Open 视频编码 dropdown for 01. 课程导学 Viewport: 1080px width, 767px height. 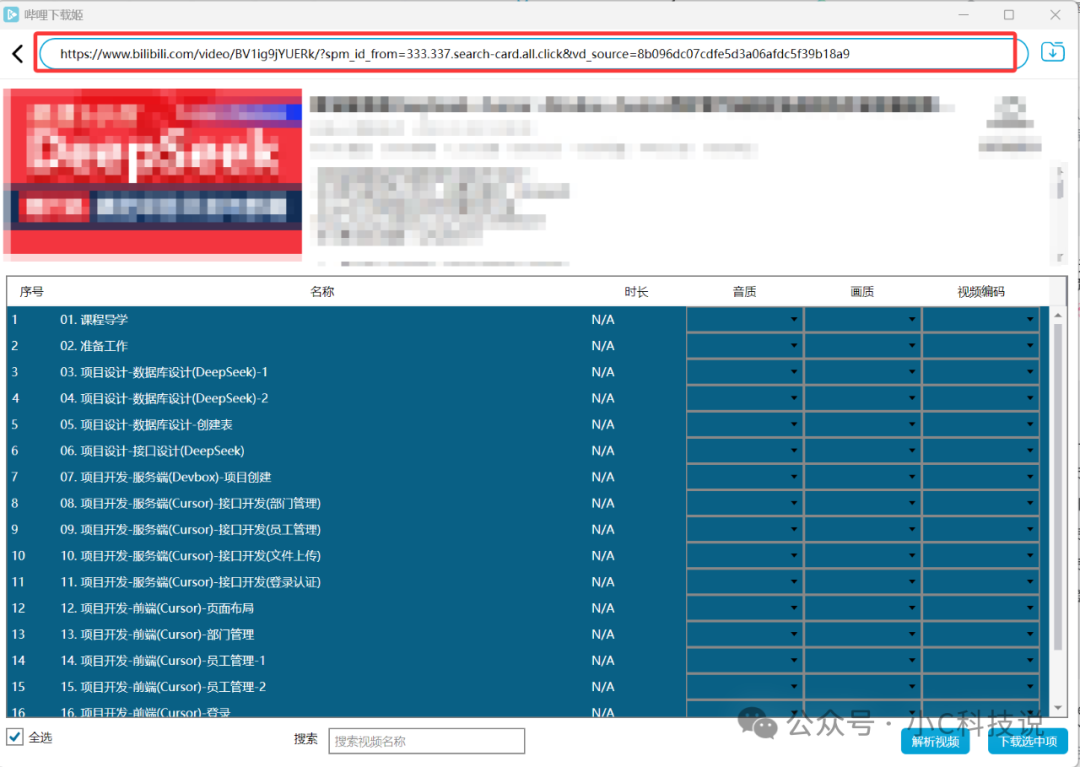[981, 319]
